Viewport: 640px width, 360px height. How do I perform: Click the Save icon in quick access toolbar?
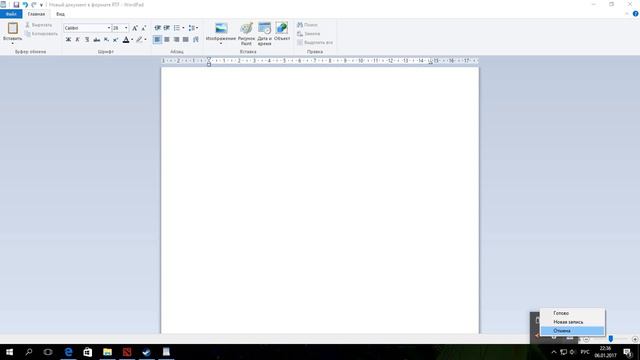coord(16,4)
